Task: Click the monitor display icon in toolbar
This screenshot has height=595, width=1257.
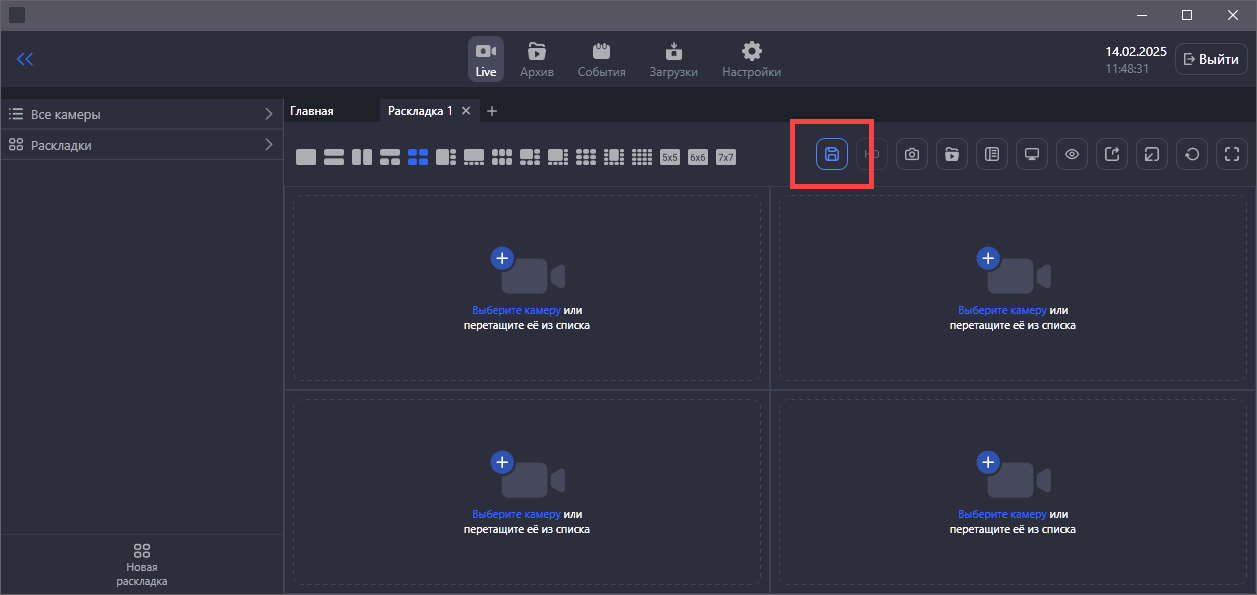Action: (1031, 154)
